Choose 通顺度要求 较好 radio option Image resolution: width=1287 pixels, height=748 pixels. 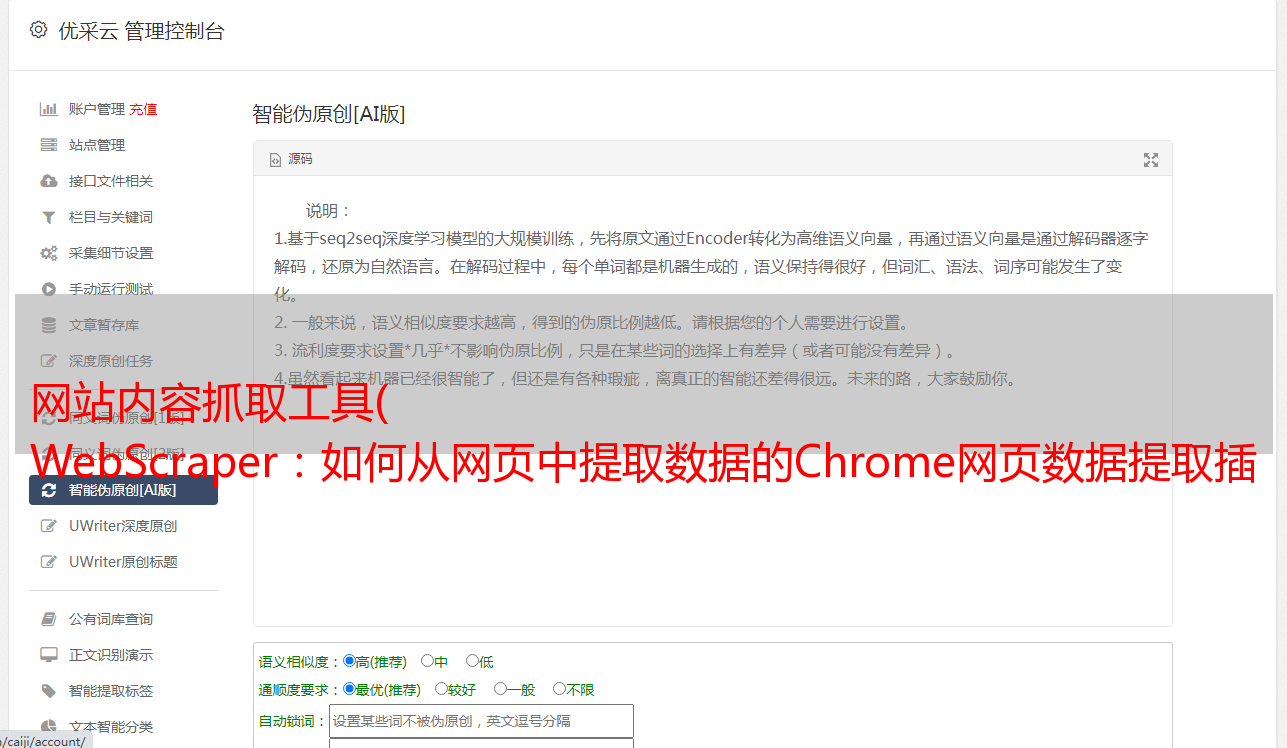pos(441,689)
